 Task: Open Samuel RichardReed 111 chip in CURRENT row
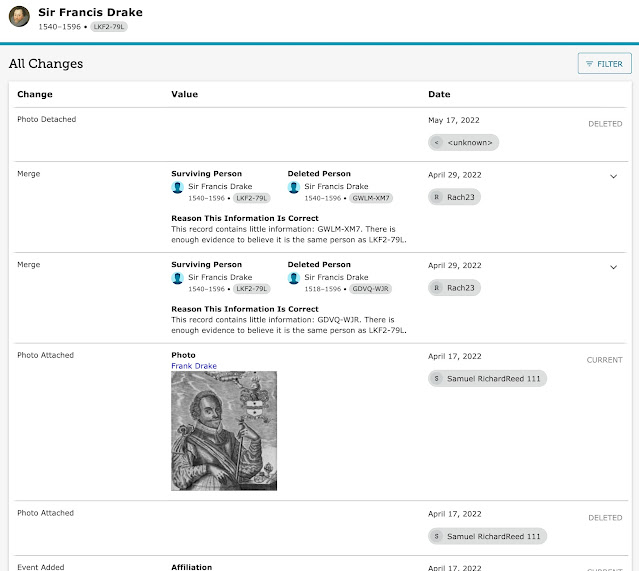[487, 379]
